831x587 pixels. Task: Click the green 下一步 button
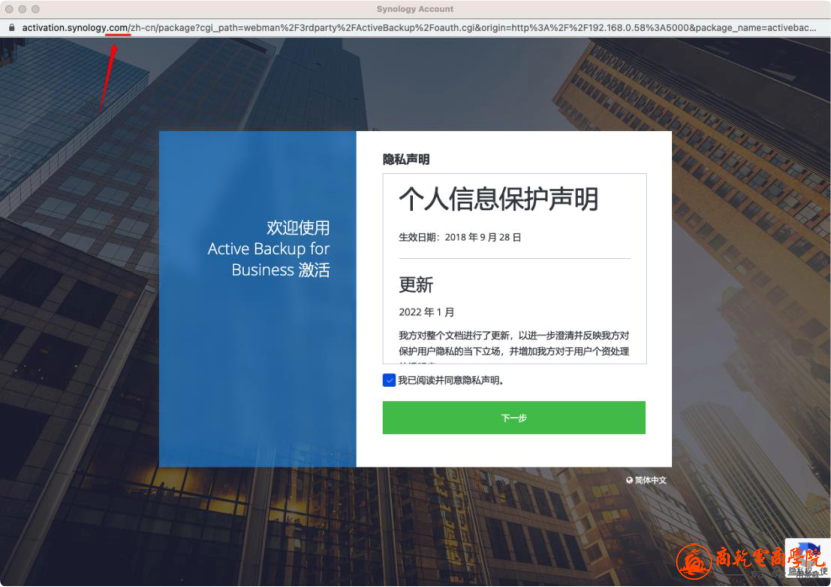tap(514, 417)
